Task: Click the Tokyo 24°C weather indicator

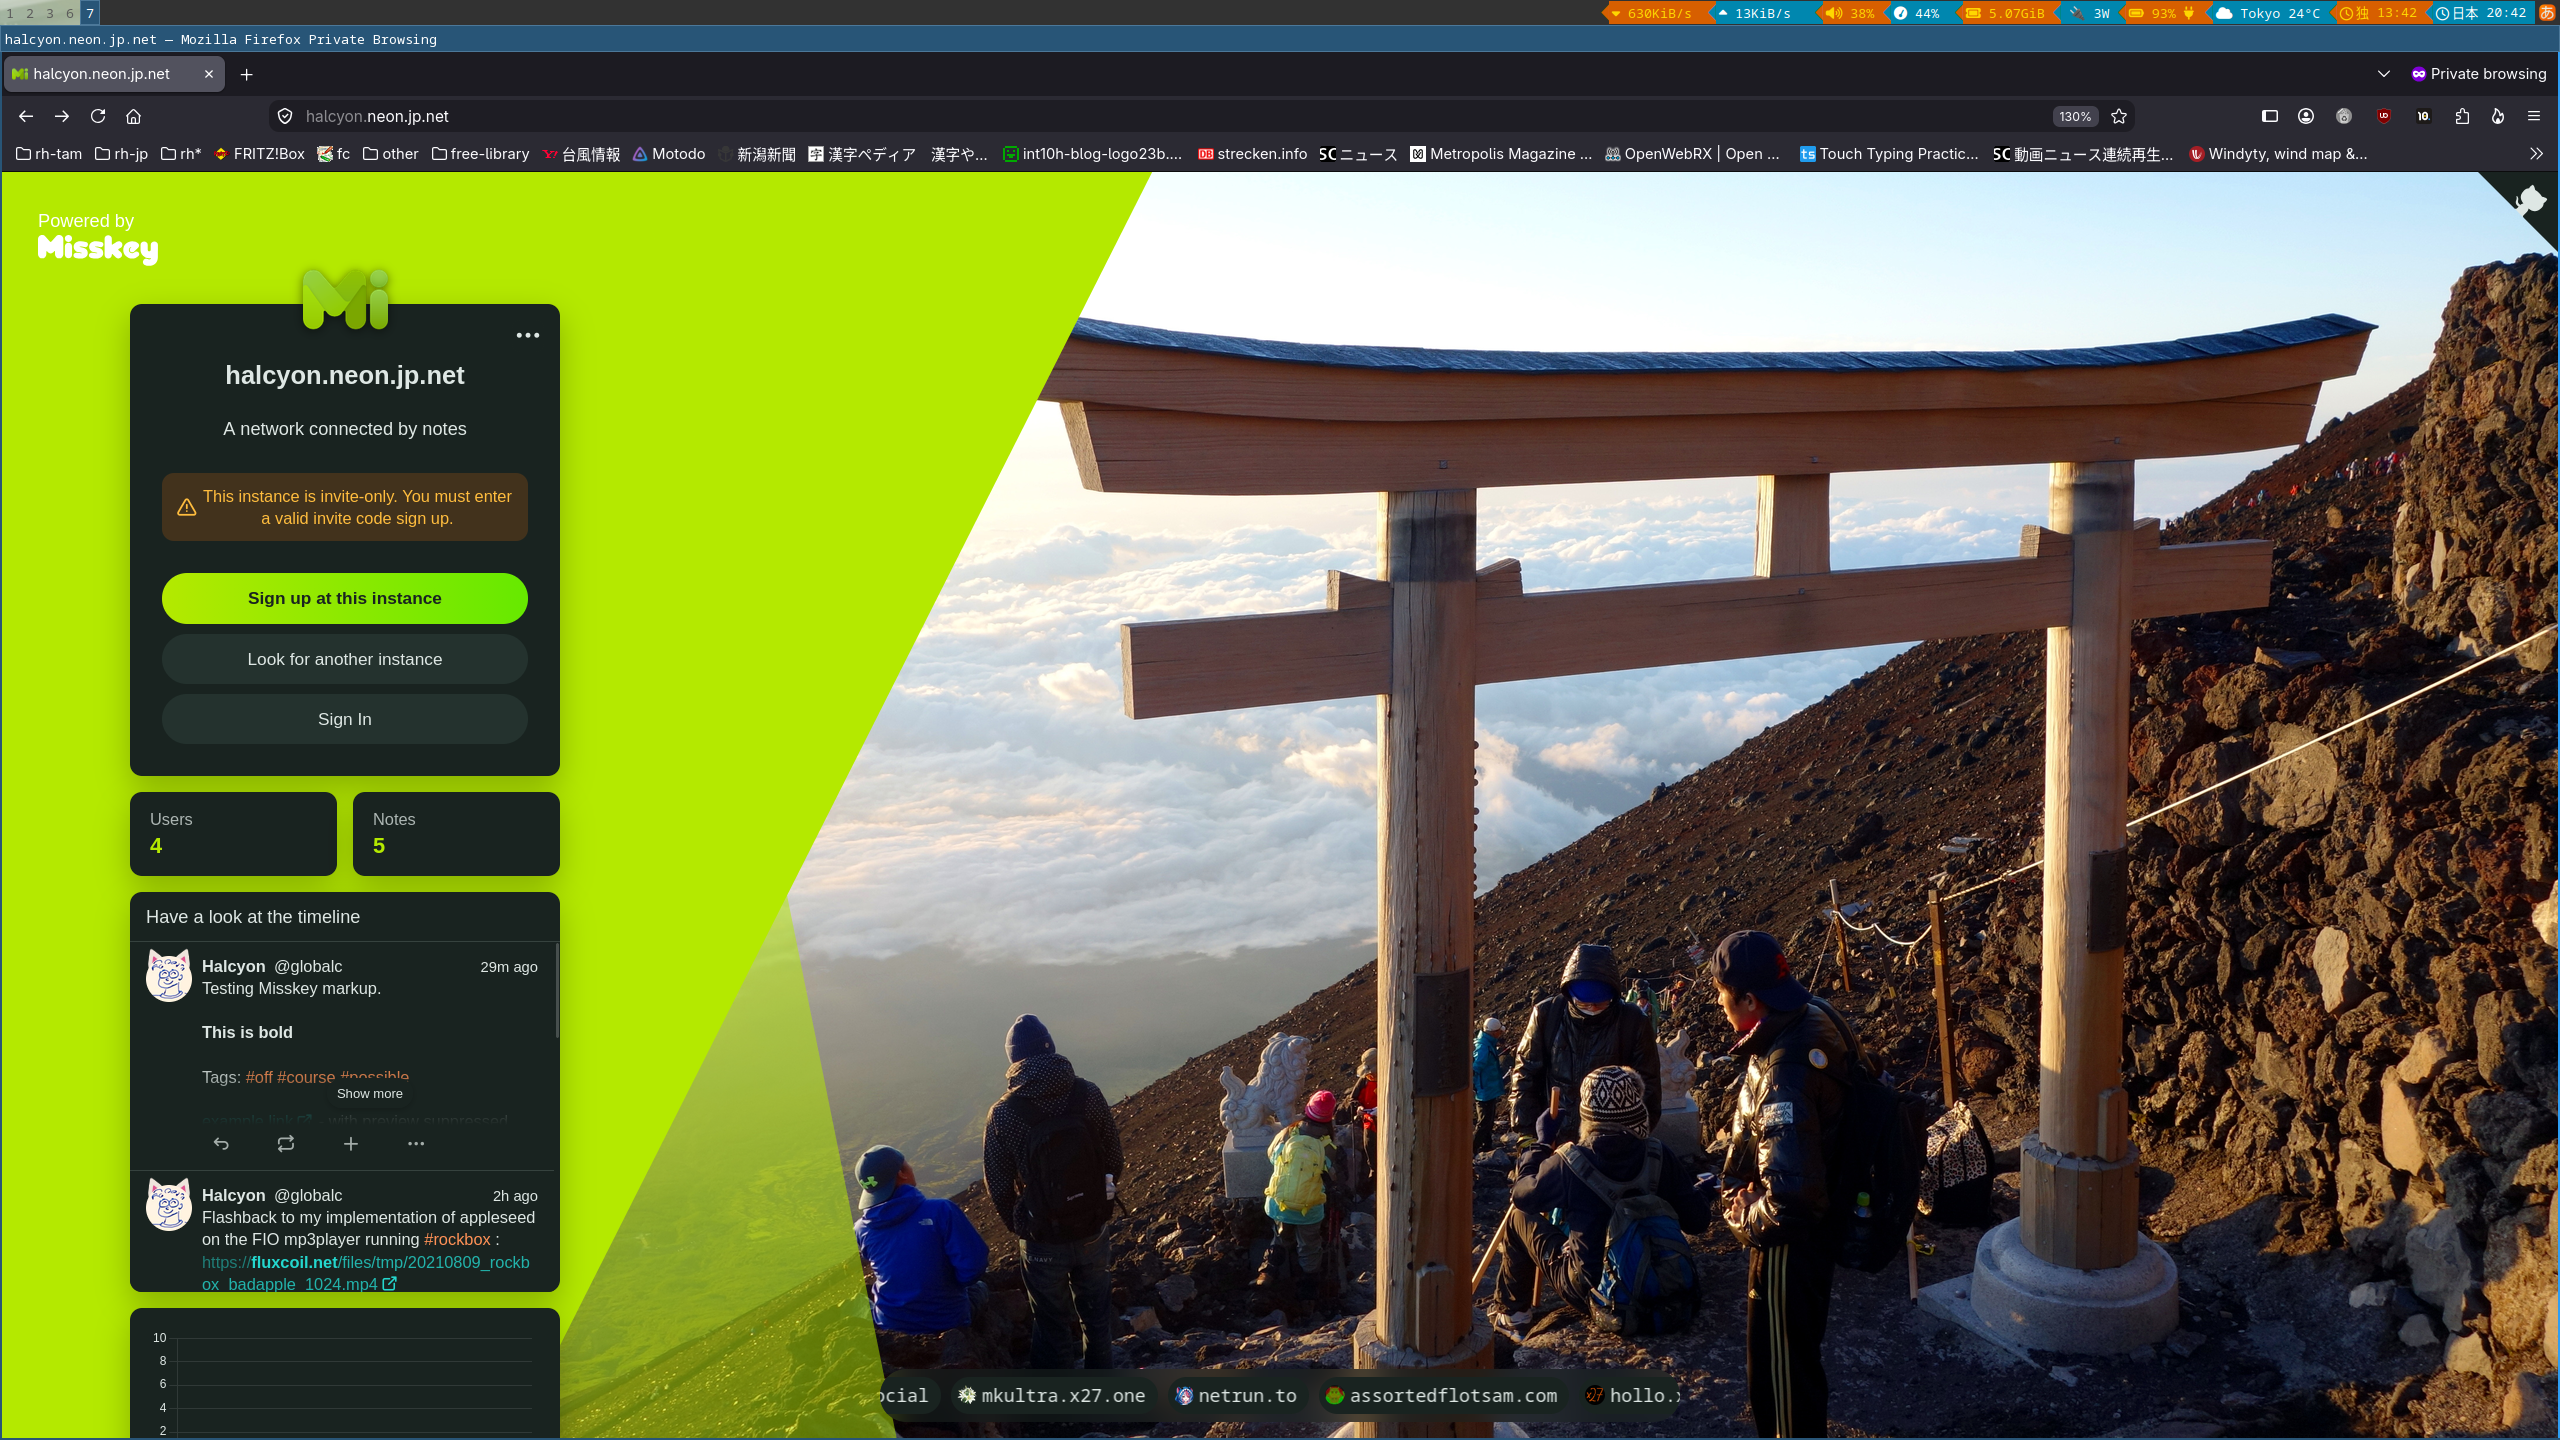Action: 2268,13
